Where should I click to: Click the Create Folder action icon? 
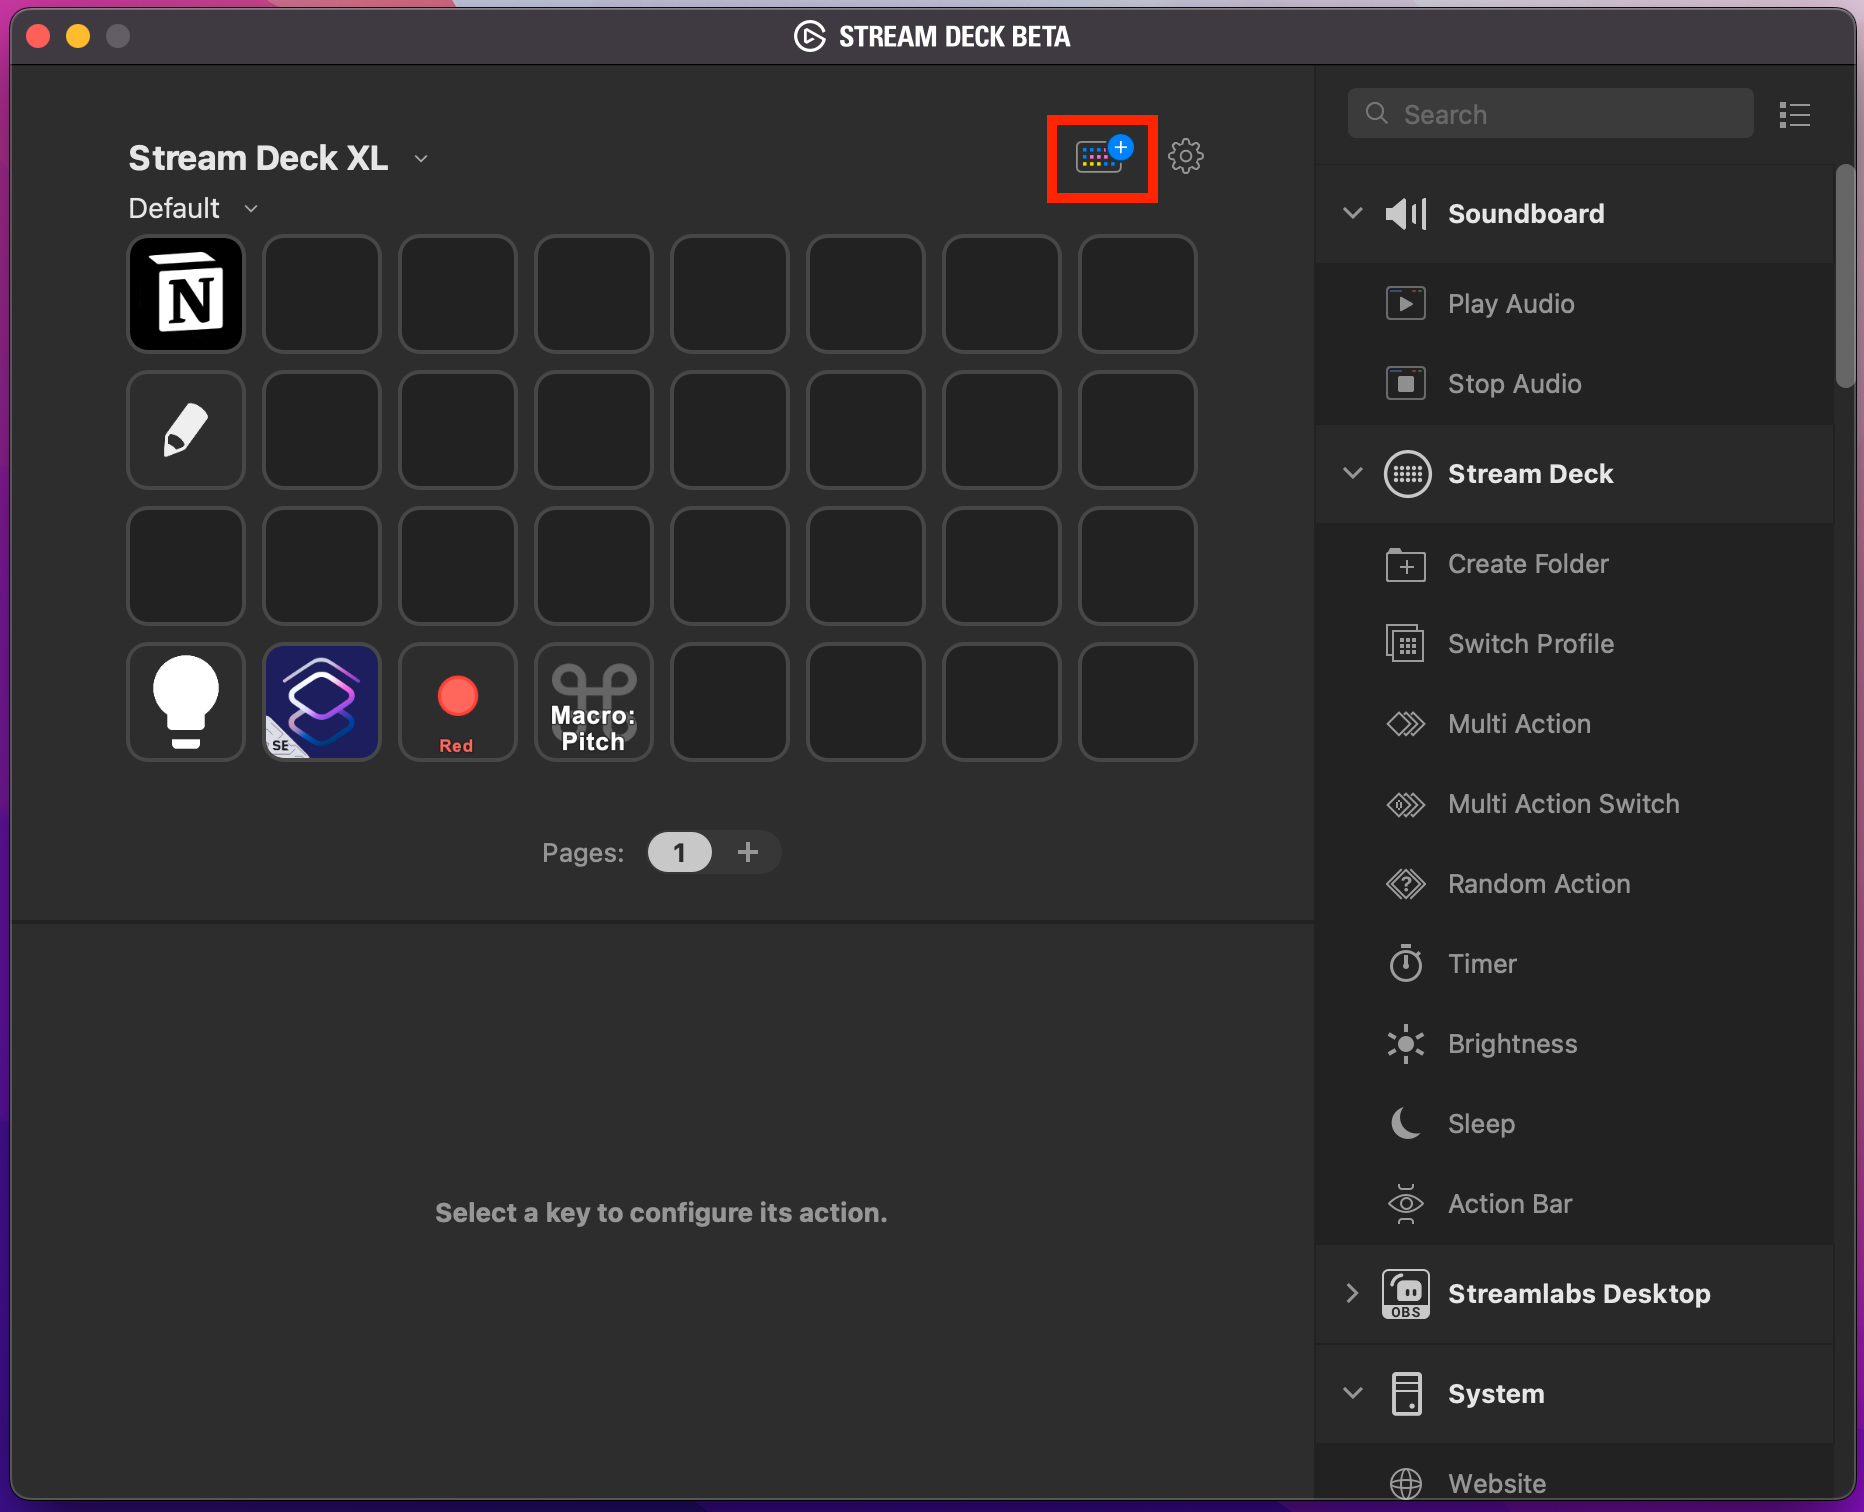point(1406,564)
